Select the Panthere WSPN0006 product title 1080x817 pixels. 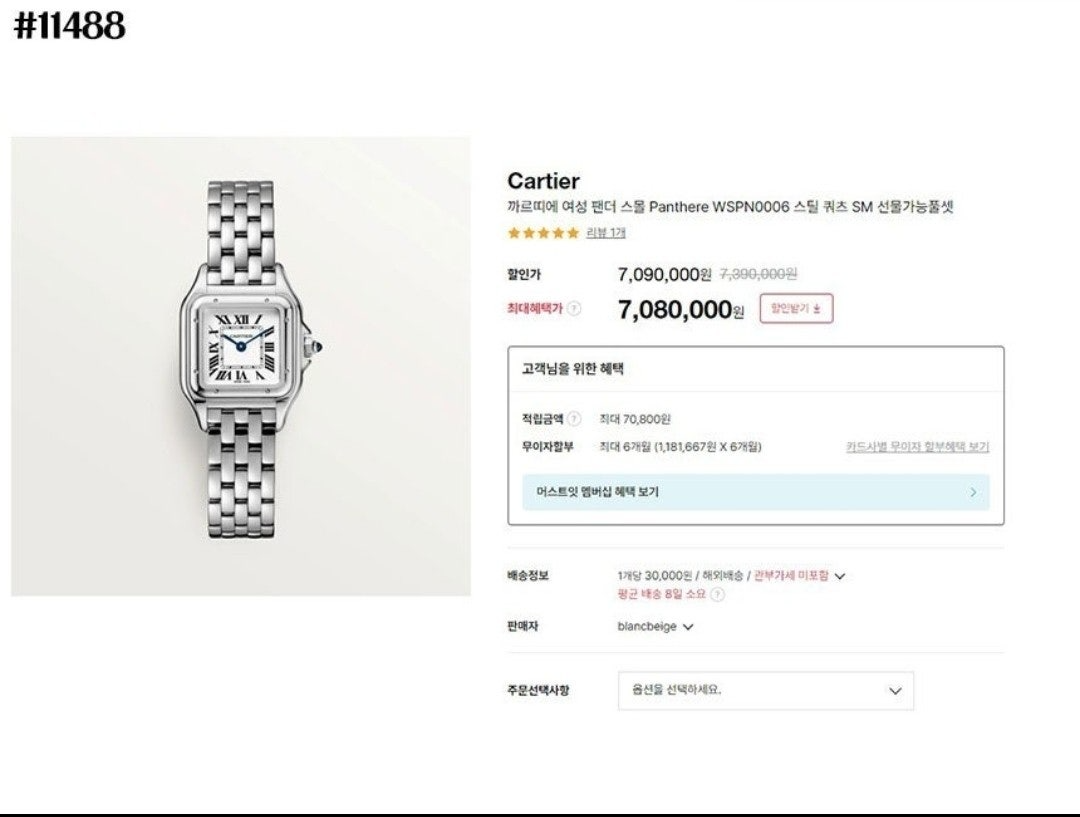(730, 207)
